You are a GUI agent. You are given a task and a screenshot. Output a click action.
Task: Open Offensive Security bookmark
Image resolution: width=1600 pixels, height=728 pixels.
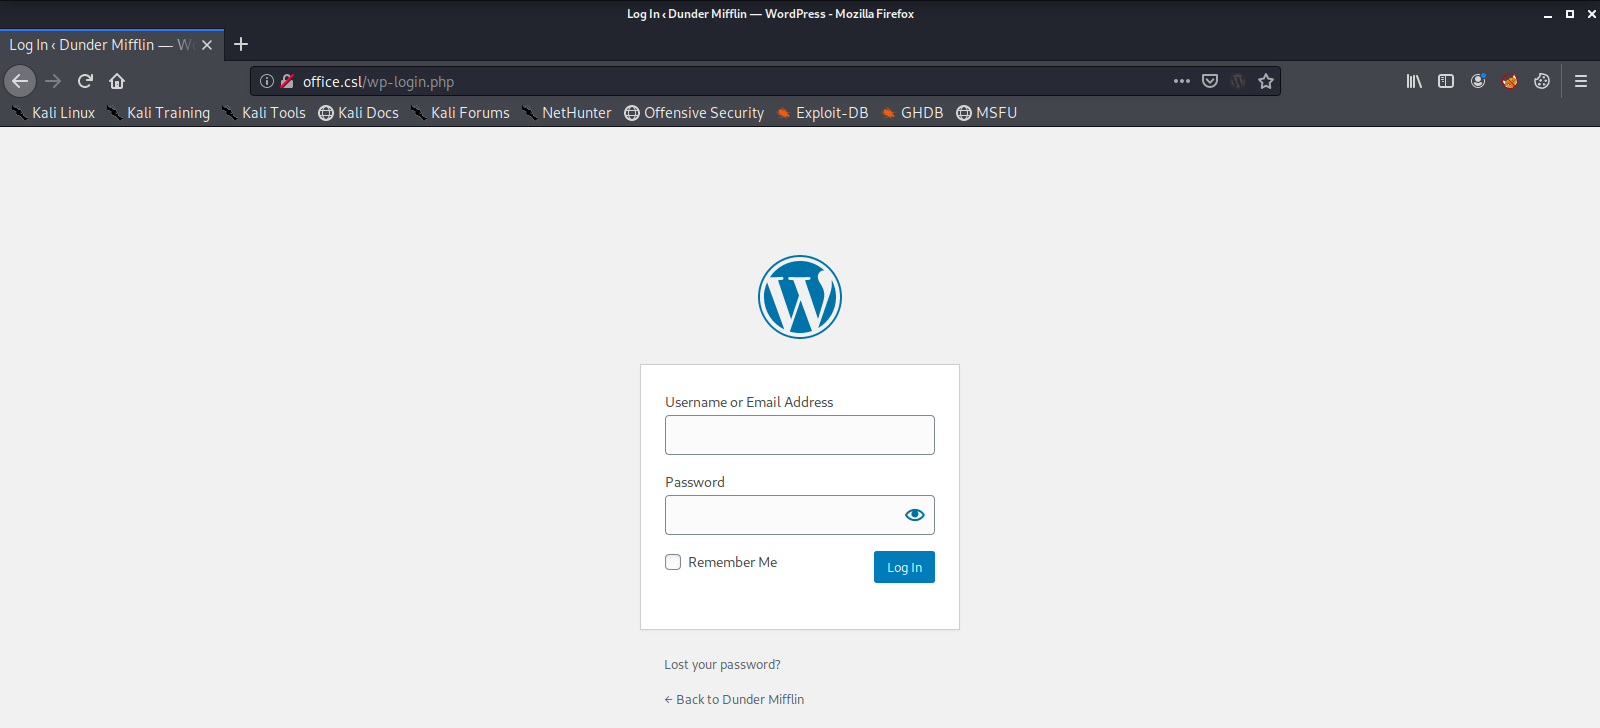694,113
